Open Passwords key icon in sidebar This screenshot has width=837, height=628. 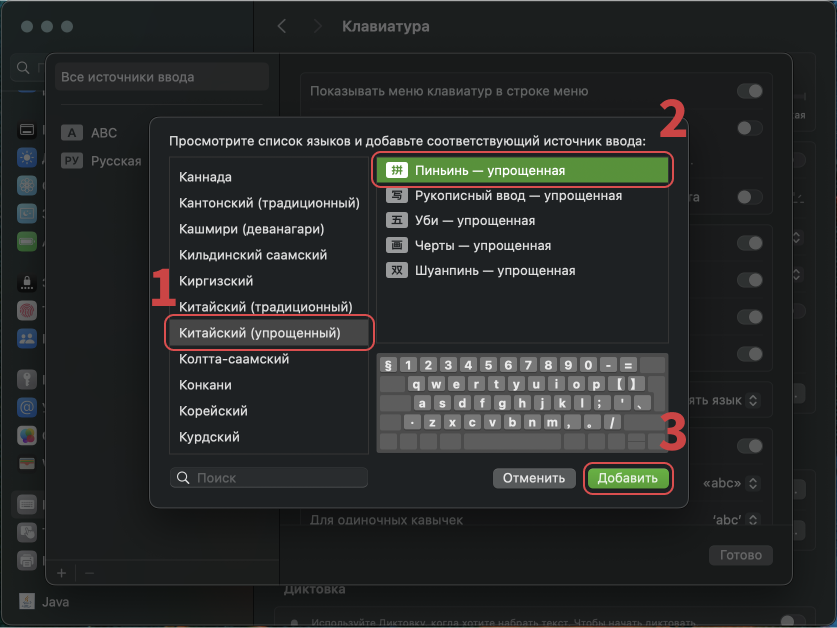click(27, 379)
